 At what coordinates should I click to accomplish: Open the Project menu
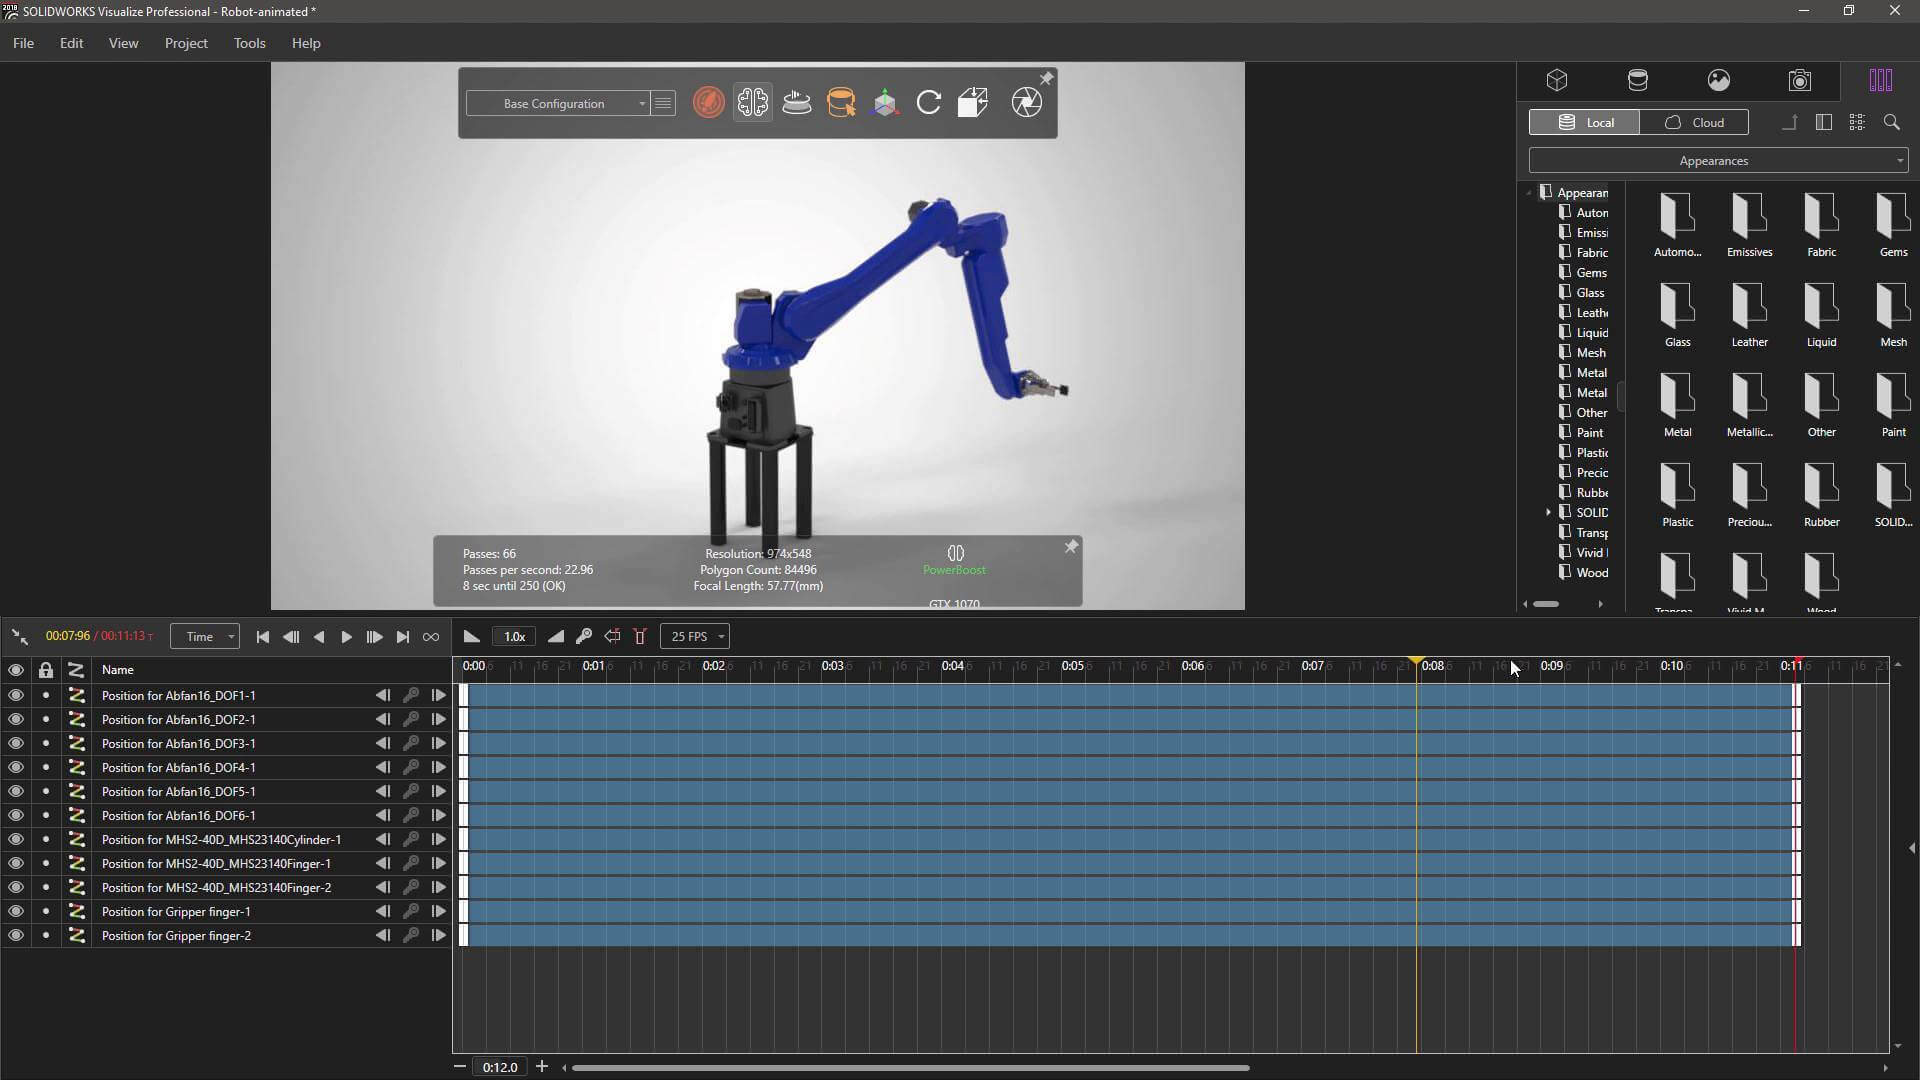click(186, 43)
